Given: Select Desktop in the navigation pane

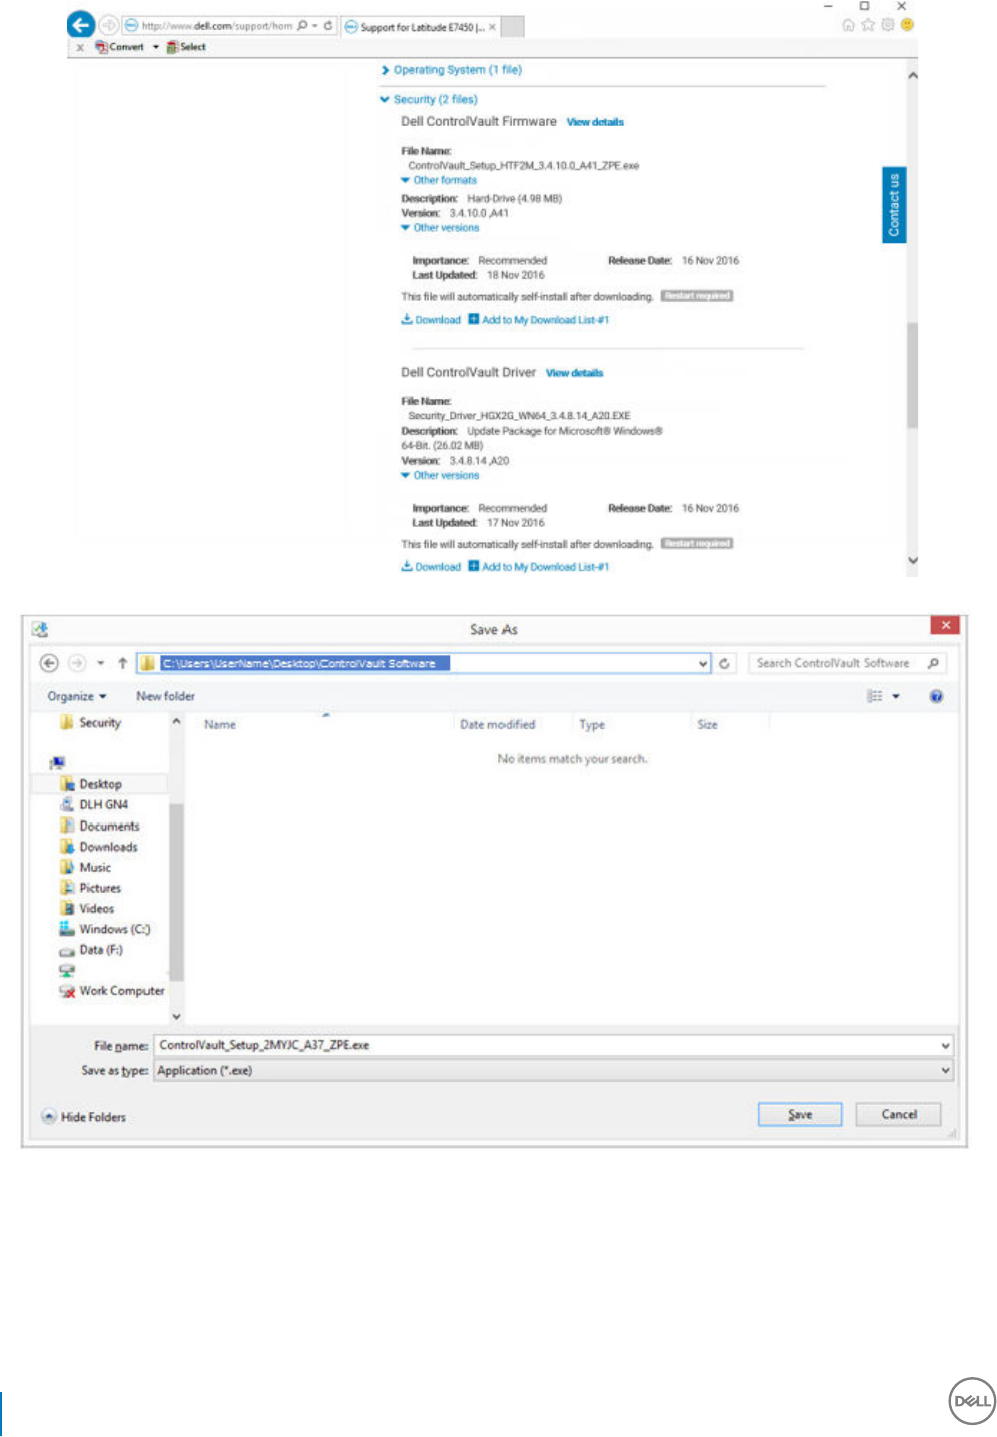Looking at the screenshot, I should pos(91,784).
